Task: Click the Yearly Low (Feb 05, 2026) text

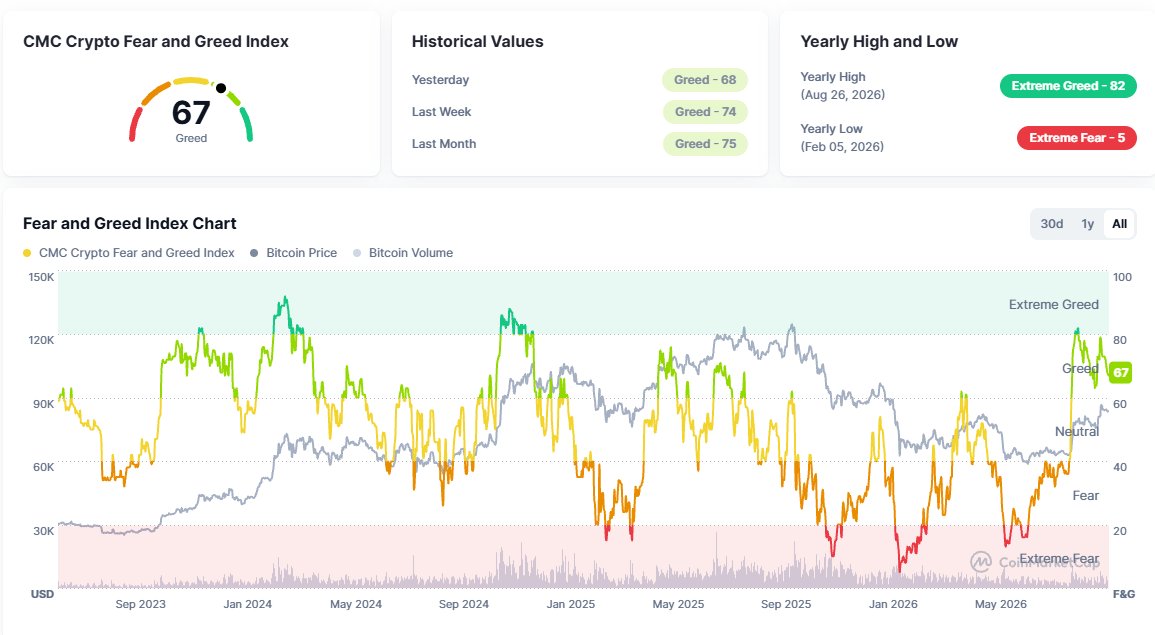Action: tap(842, 138)
